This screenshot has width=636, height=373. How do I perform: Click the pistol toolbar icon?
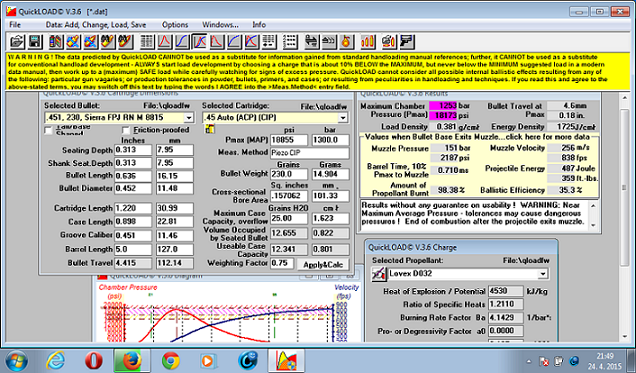(406, 42)
